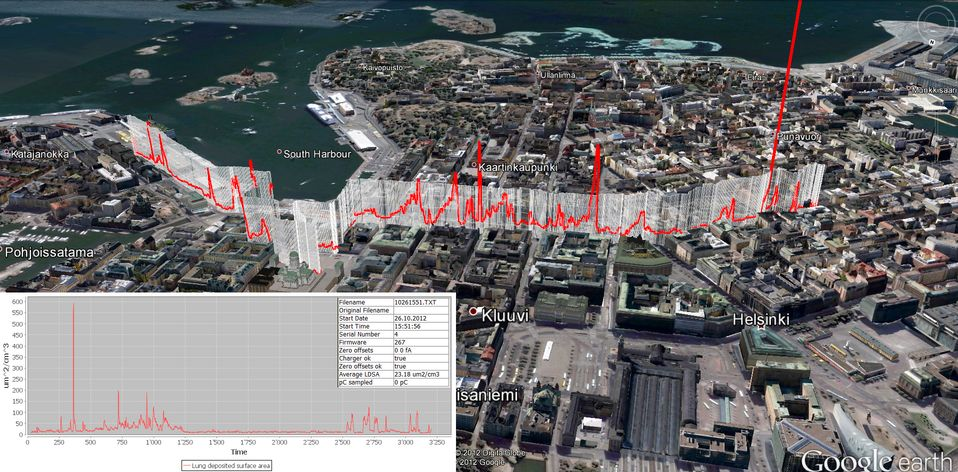The height and width of the screenshot is (472, 958).
Task: Select the 0 pC value
Action: (x=401, y=382)
